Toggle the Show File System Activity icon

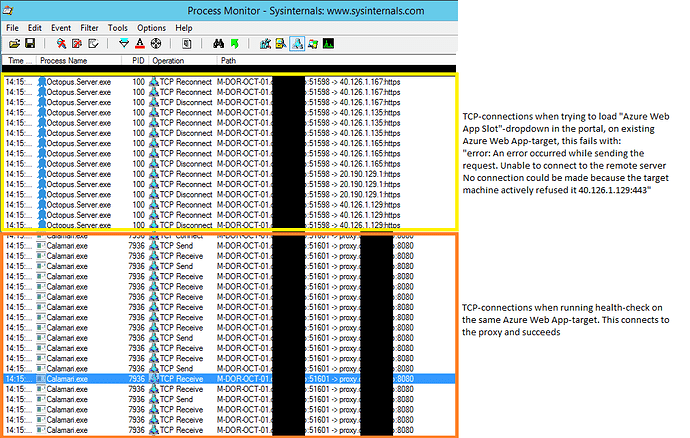[281, 44]
